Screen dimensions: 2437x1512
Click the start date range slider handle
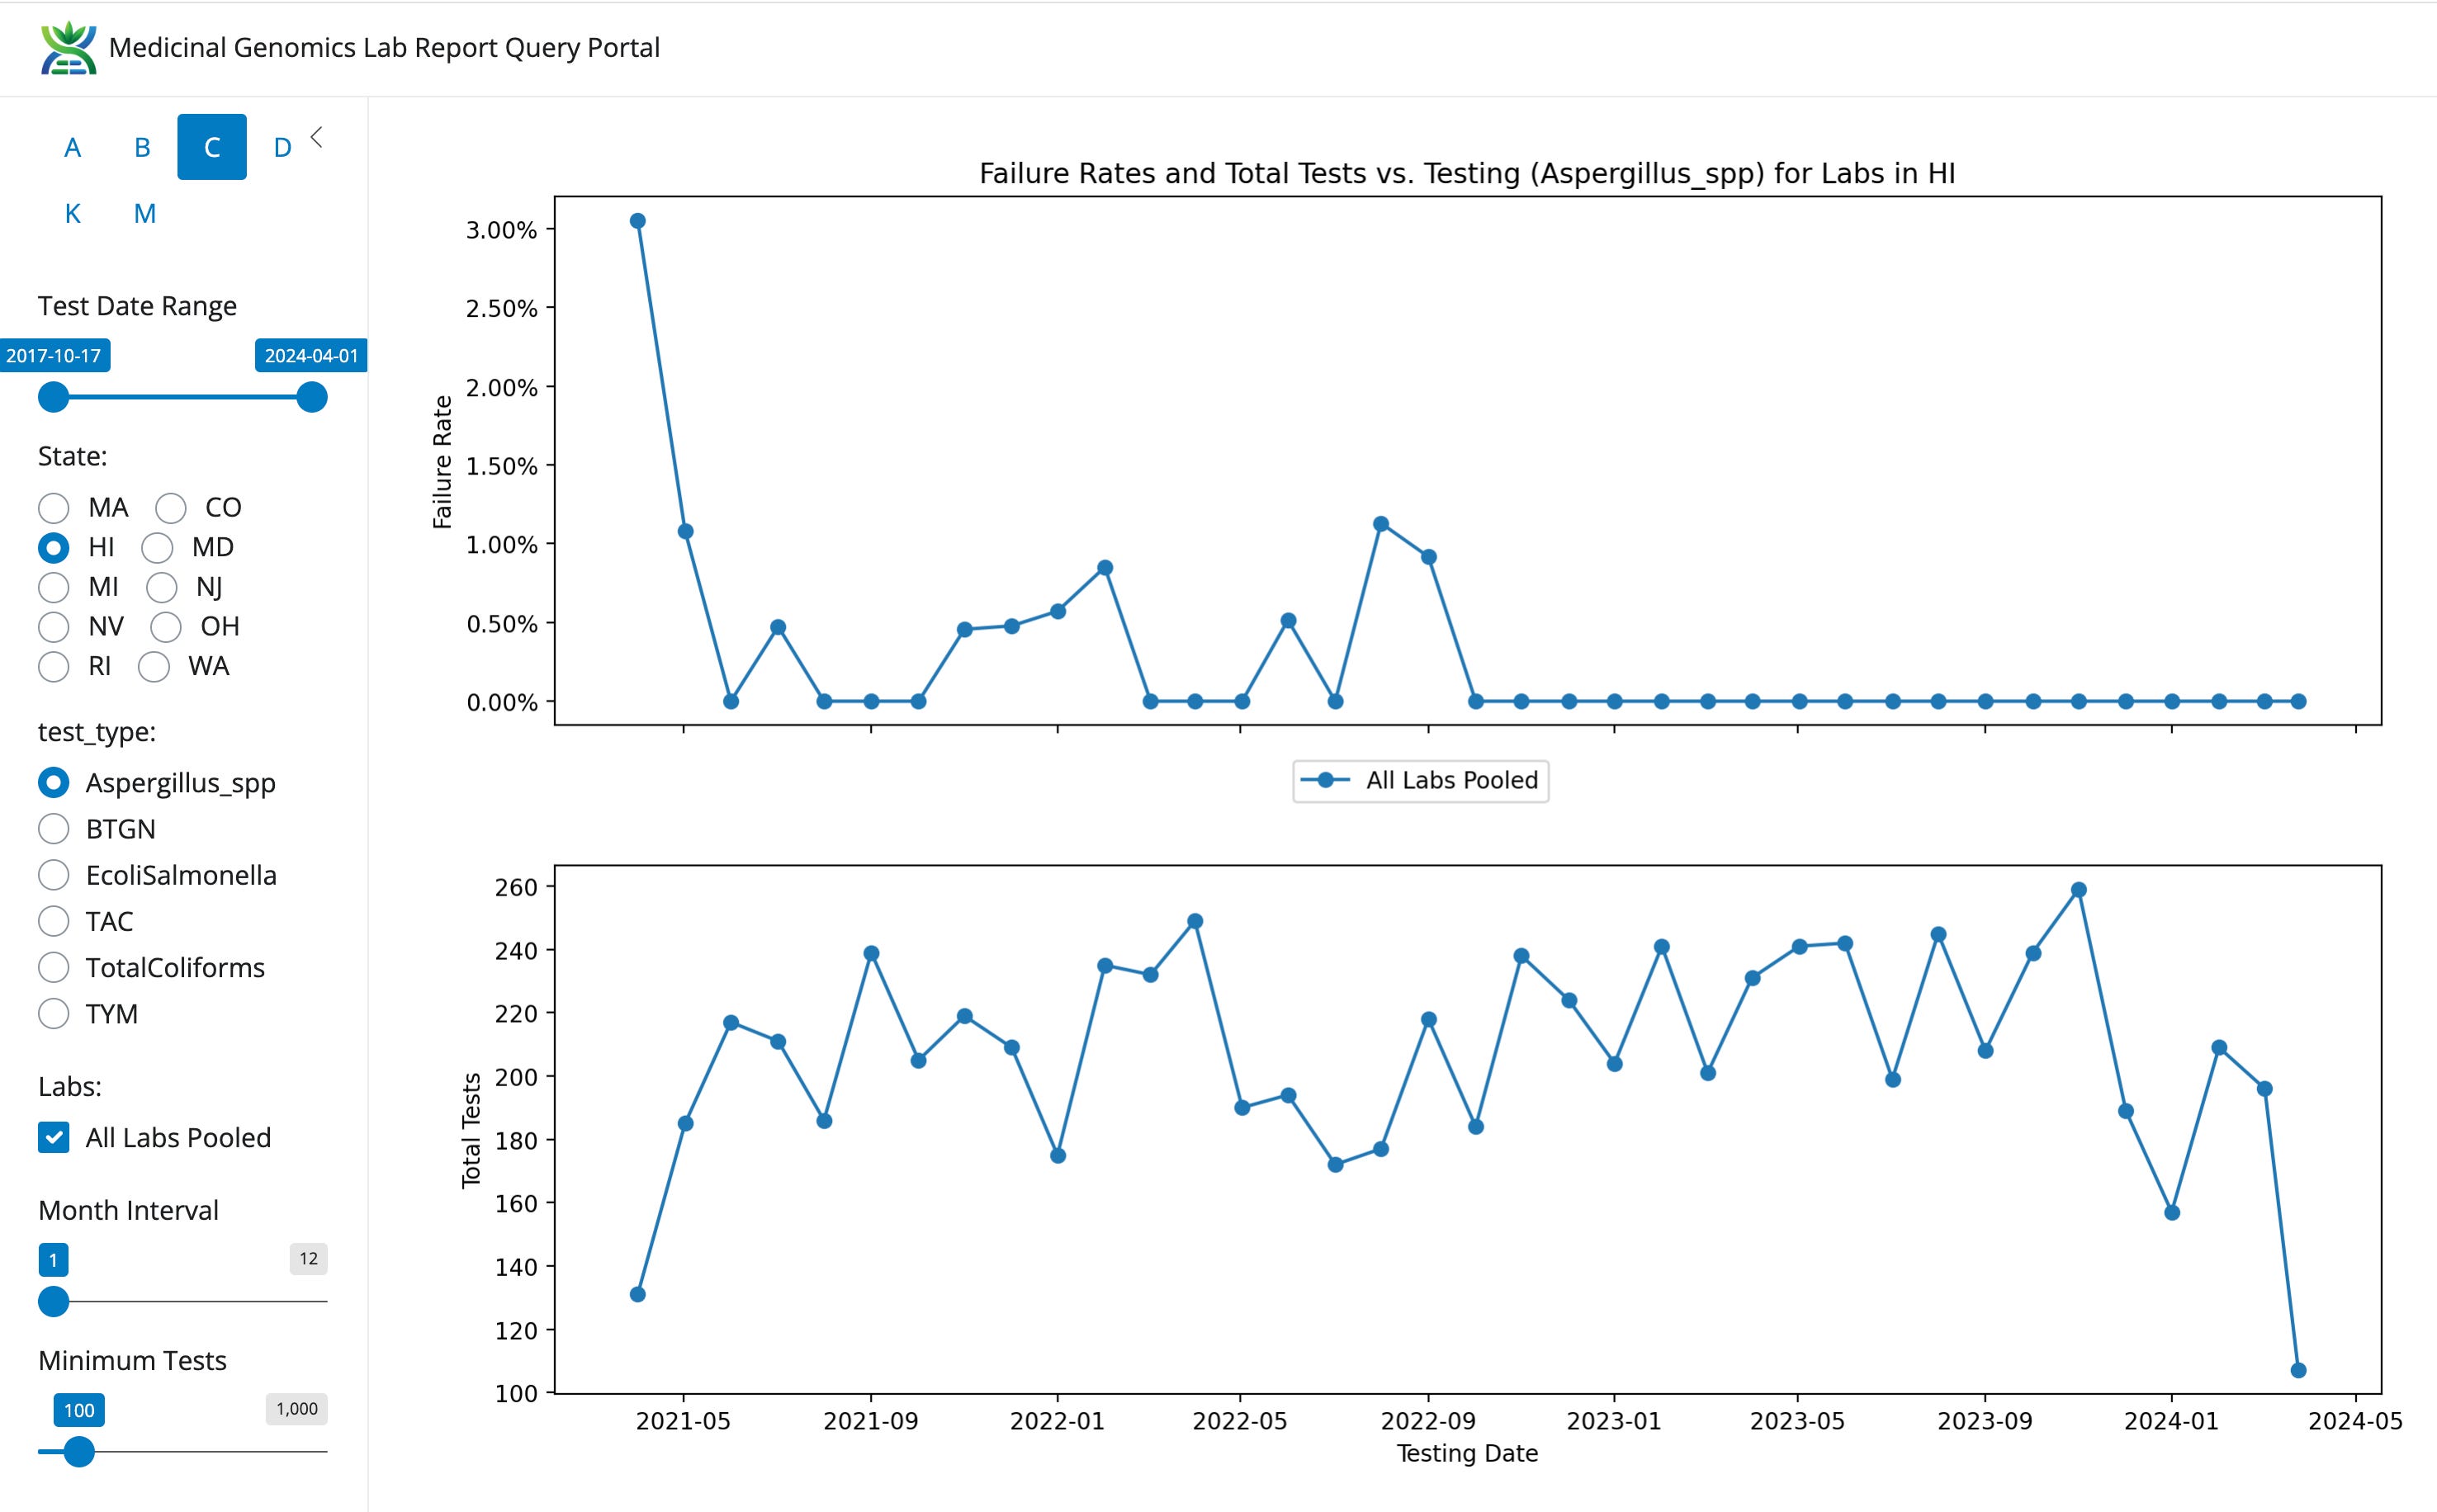pos(54,397)
